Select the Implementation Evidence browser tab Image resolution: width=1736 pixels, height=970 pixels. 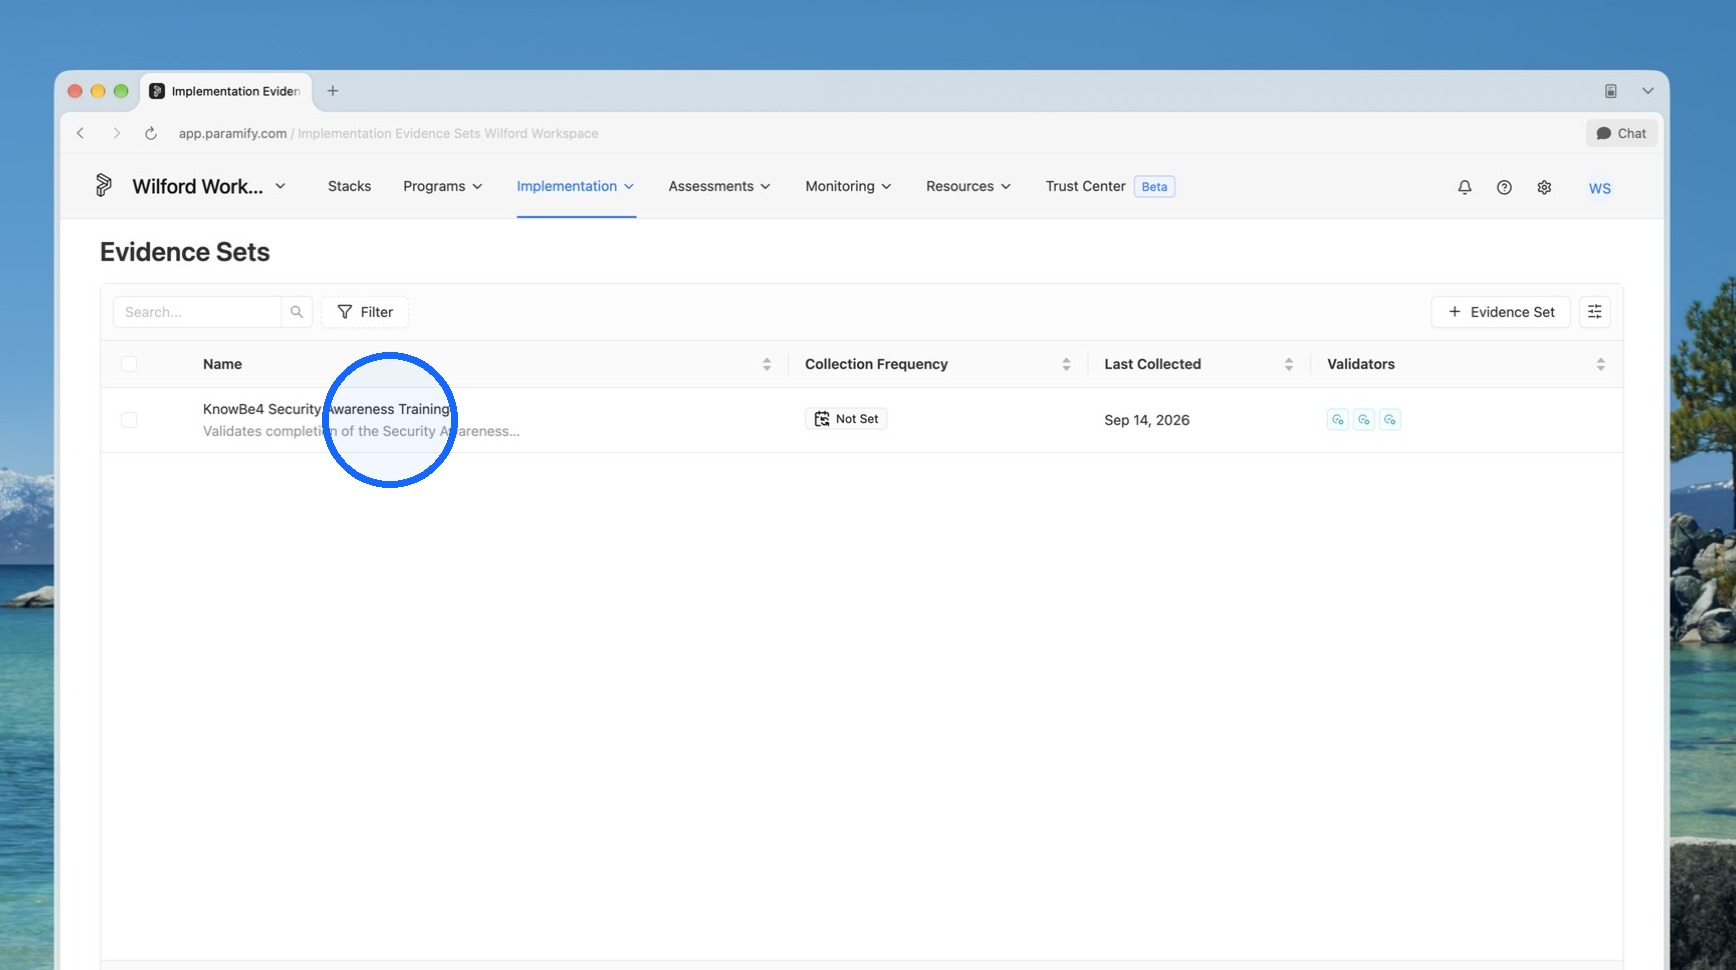[x=226, y=91]
